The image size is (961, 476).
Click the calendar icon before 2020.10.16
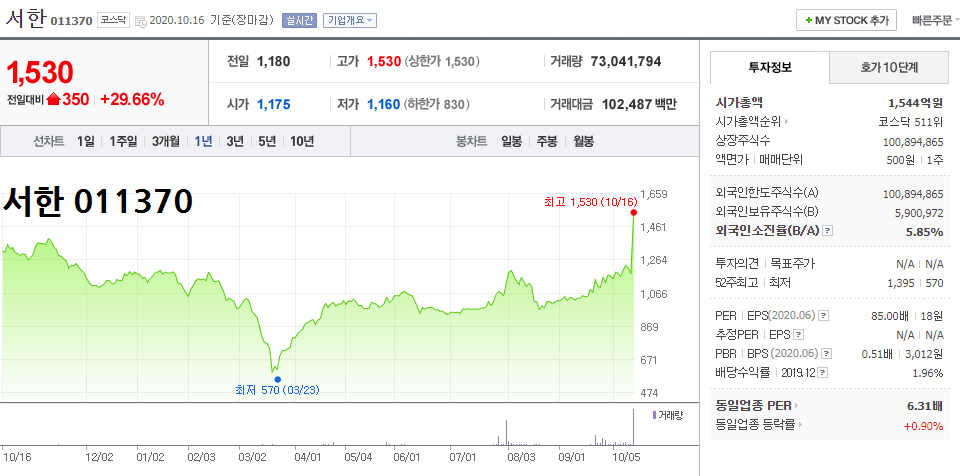coord(140,21)
